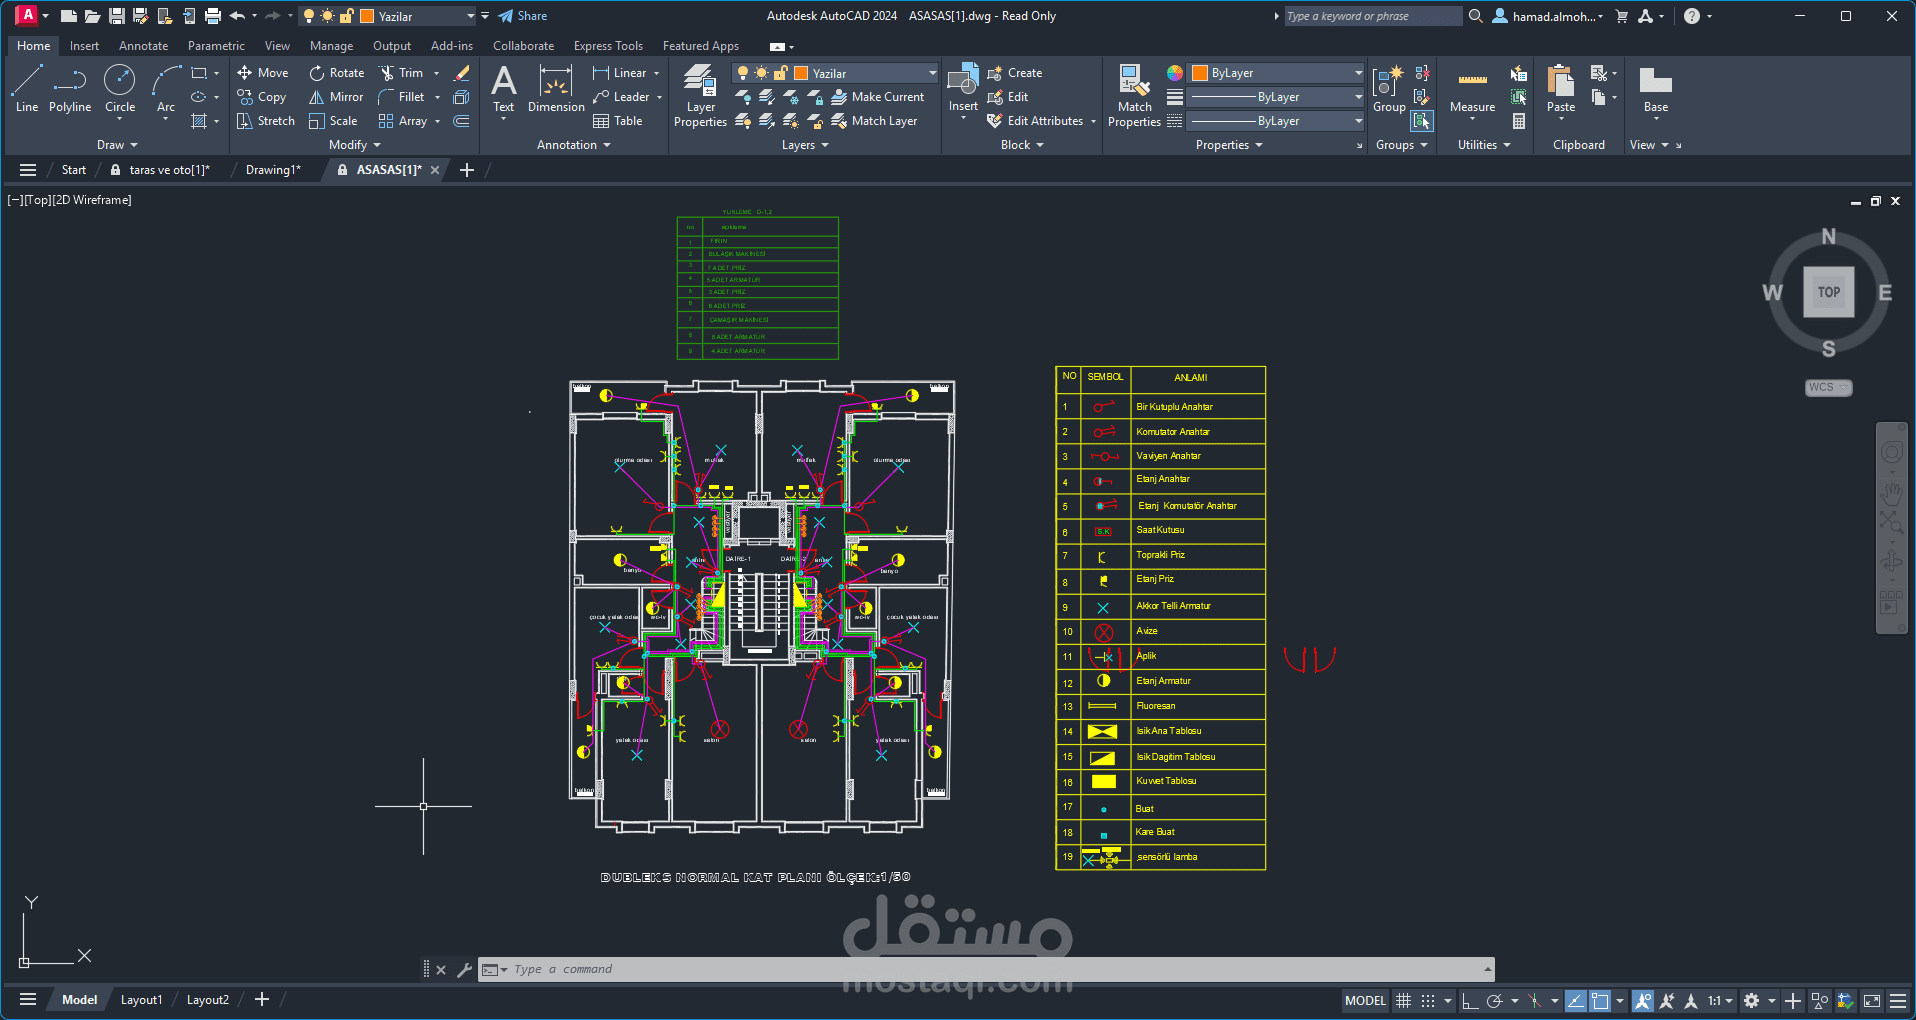Click the Share button

523,16
